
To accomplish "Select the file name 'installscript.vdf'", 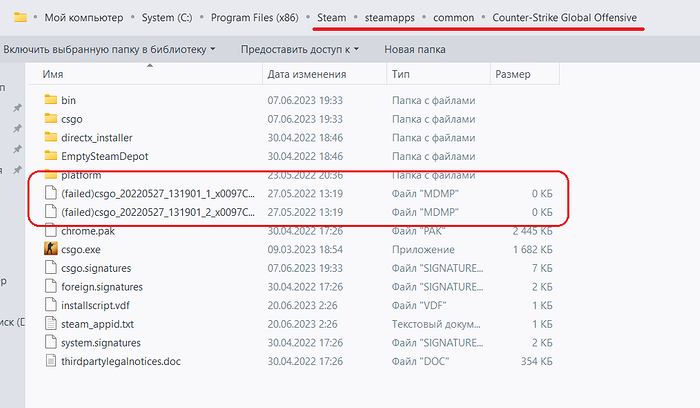I will click(x=95, y=306).
